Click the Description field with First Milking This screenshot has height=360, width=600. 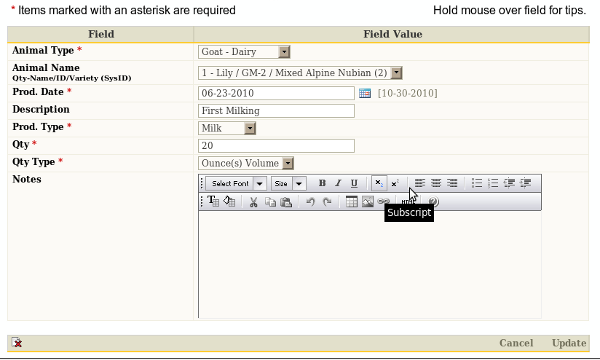pyautogui.click(x=276, y=111)
